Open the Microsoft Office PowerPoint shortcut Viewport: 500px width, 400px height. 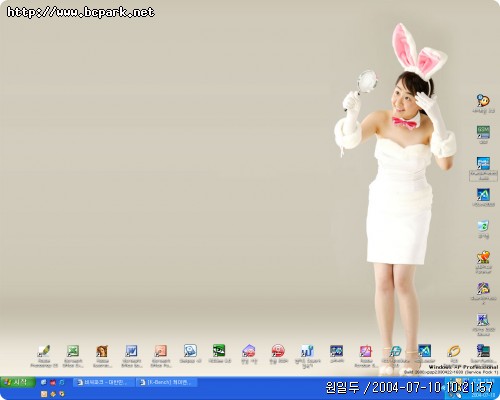[161, 356]
